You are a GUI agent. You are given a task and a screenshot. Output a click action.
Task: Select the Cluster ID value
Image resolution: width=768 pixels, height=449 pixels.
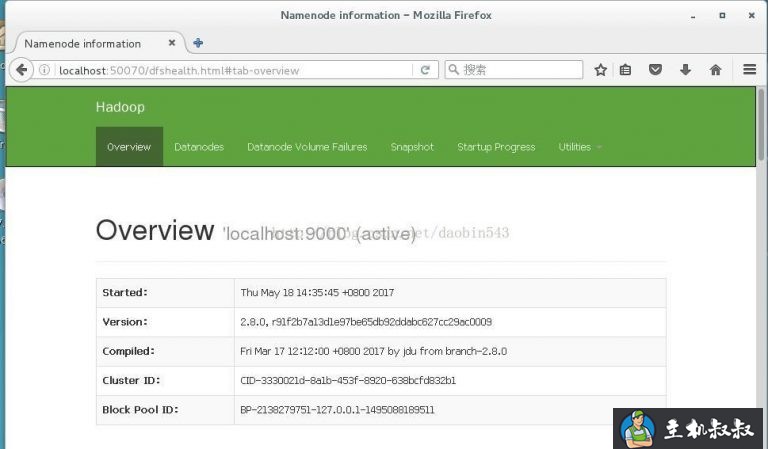[348, 380]
